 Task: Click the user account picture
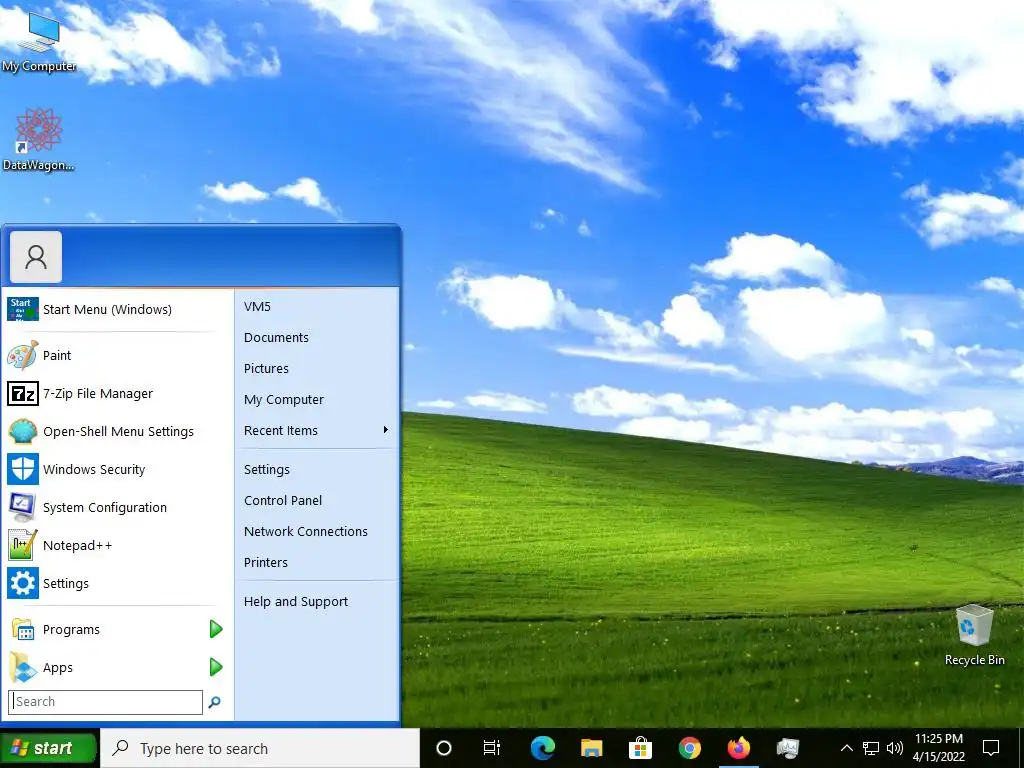[36, 257]
